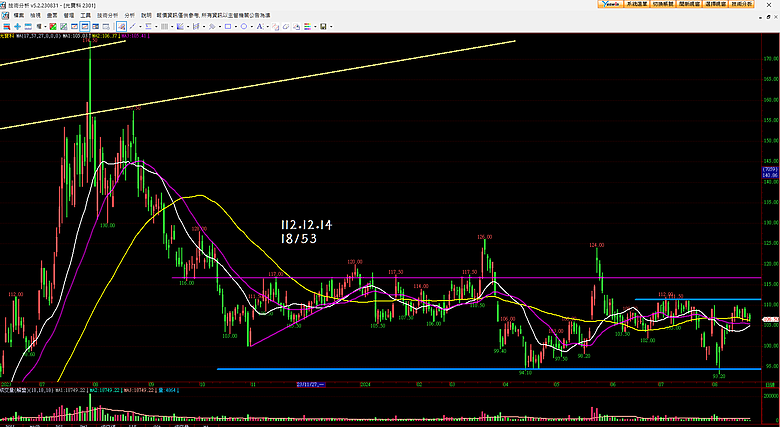Click the 開新視窗 orange button
Viewport: 780px width, 427px height.
689,4
